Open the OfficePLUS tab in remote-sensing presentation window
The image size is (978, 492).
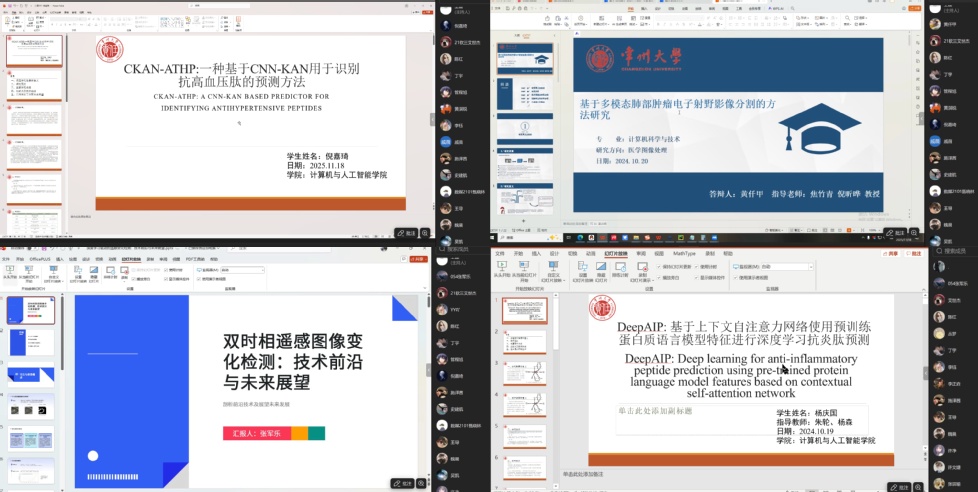coord(40,259)
